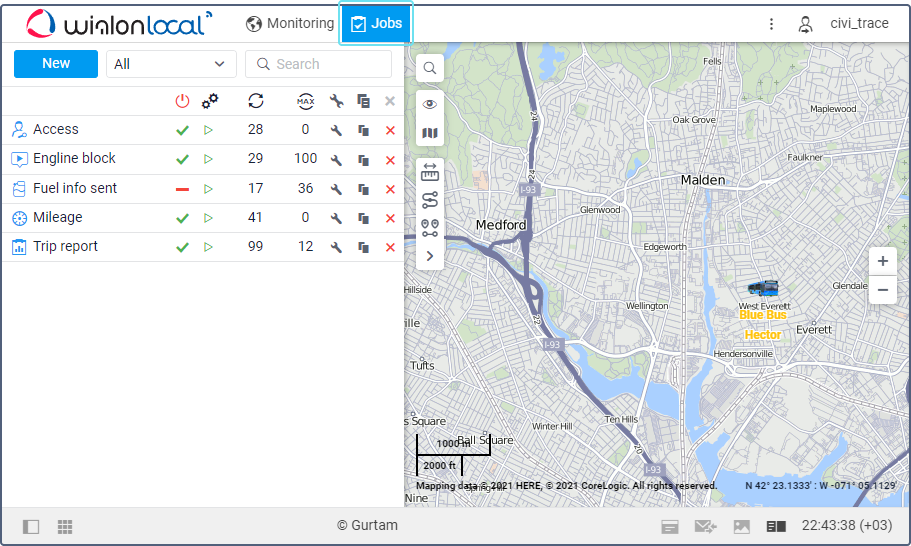The width and height of the screenshot is (911, 546).
Task: Select the Fuel info sent job name
Action: (x=75, y=188)
